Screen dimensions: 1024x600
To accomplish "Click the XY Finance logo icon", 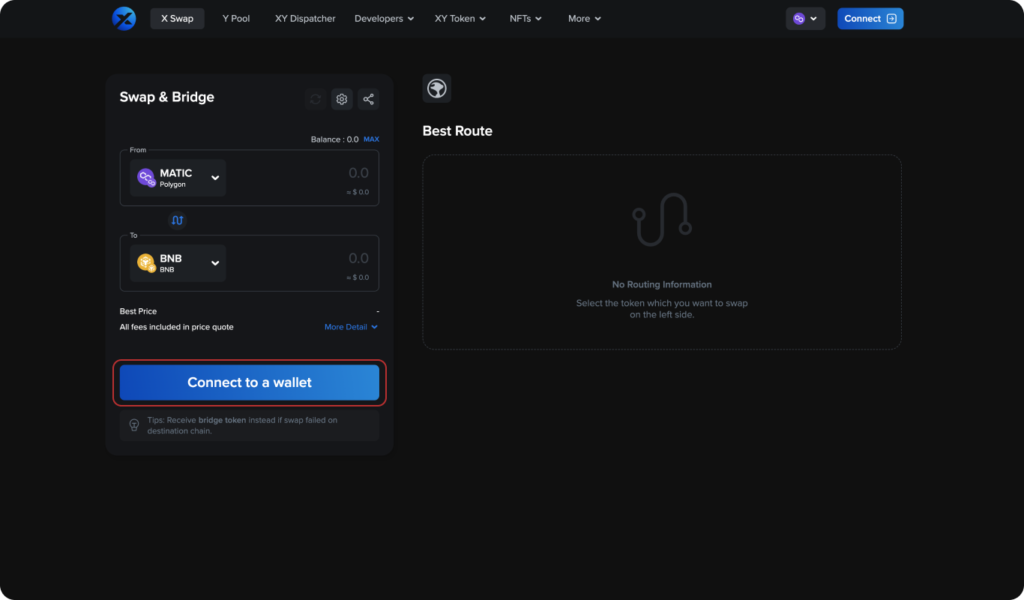I will [x=123, y=18].
